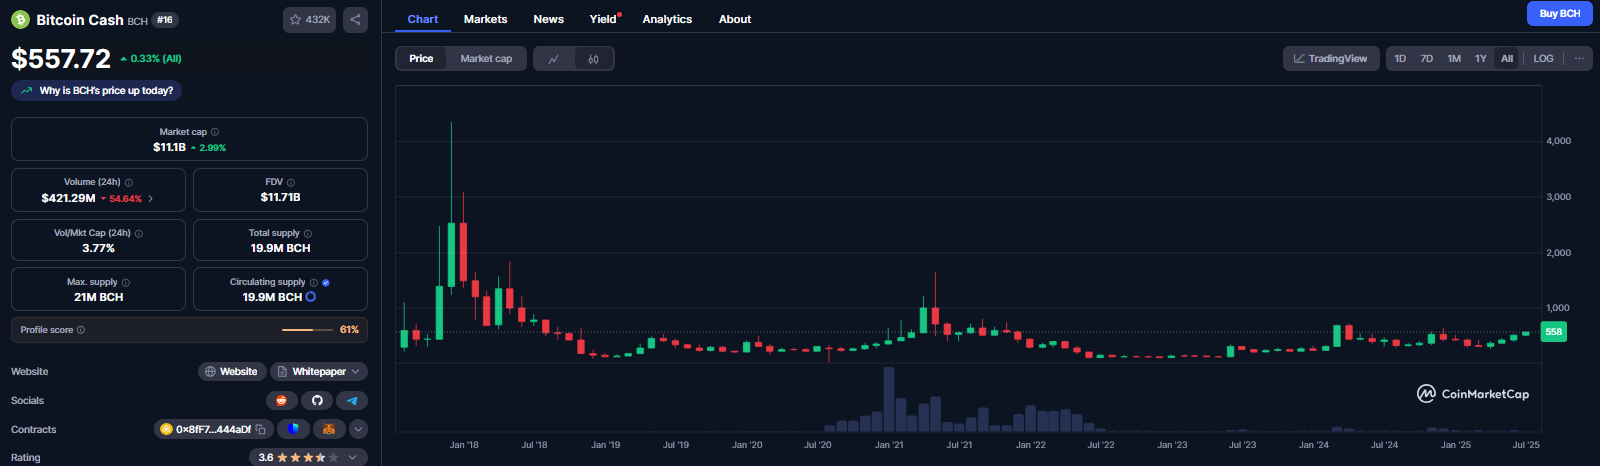Screen dimensions: 1600x466
Task: Click the MetaMask fox icon
Action: [329, 429]
